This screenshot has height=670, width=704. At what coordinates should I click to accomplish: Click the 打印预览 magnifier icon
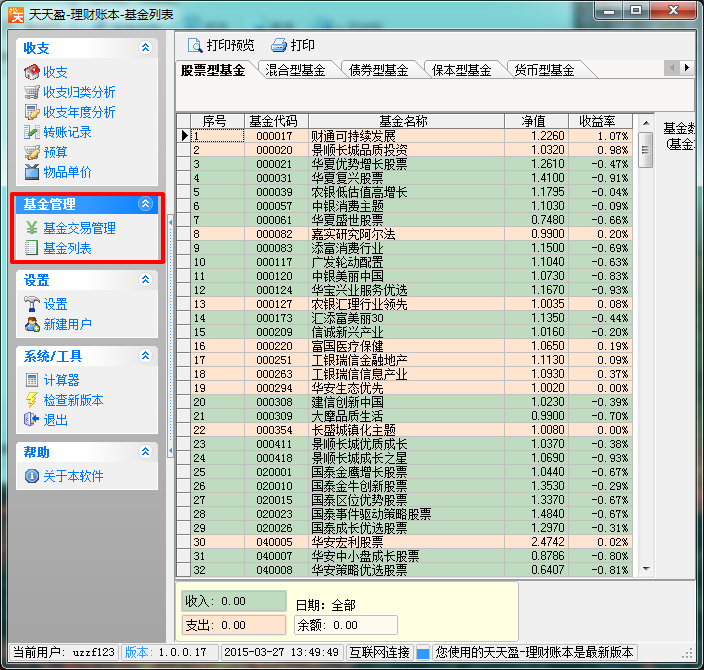click(195, 45)
